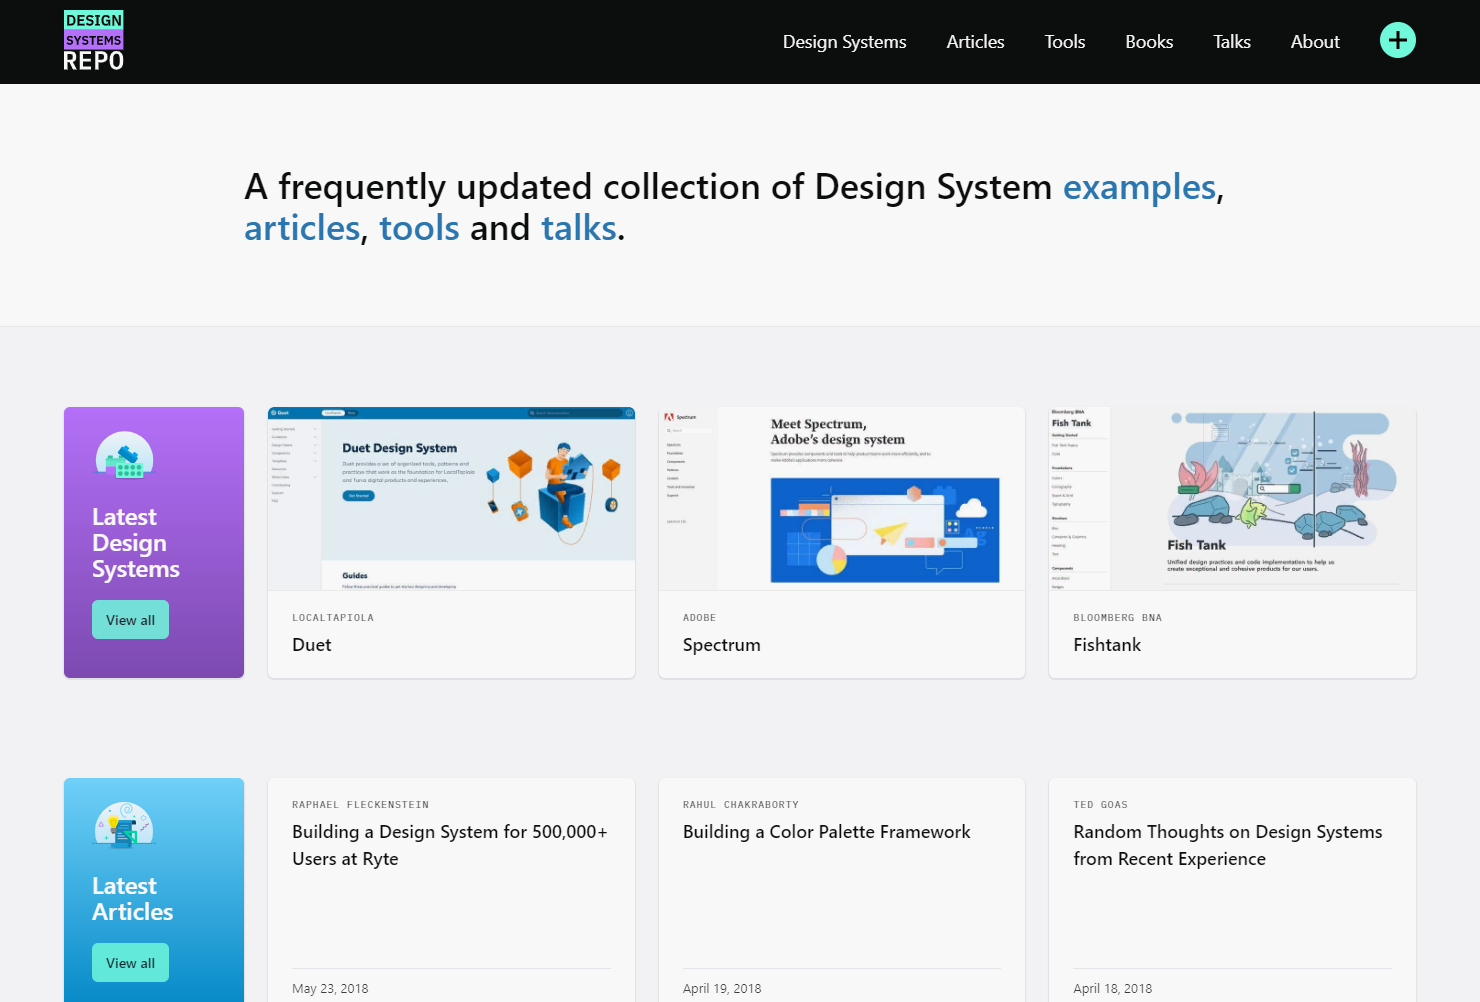Screen dimensions: 1480x1002
Task: Follow the 'articles' link in the headline
Action: click(x=302, y=228)
